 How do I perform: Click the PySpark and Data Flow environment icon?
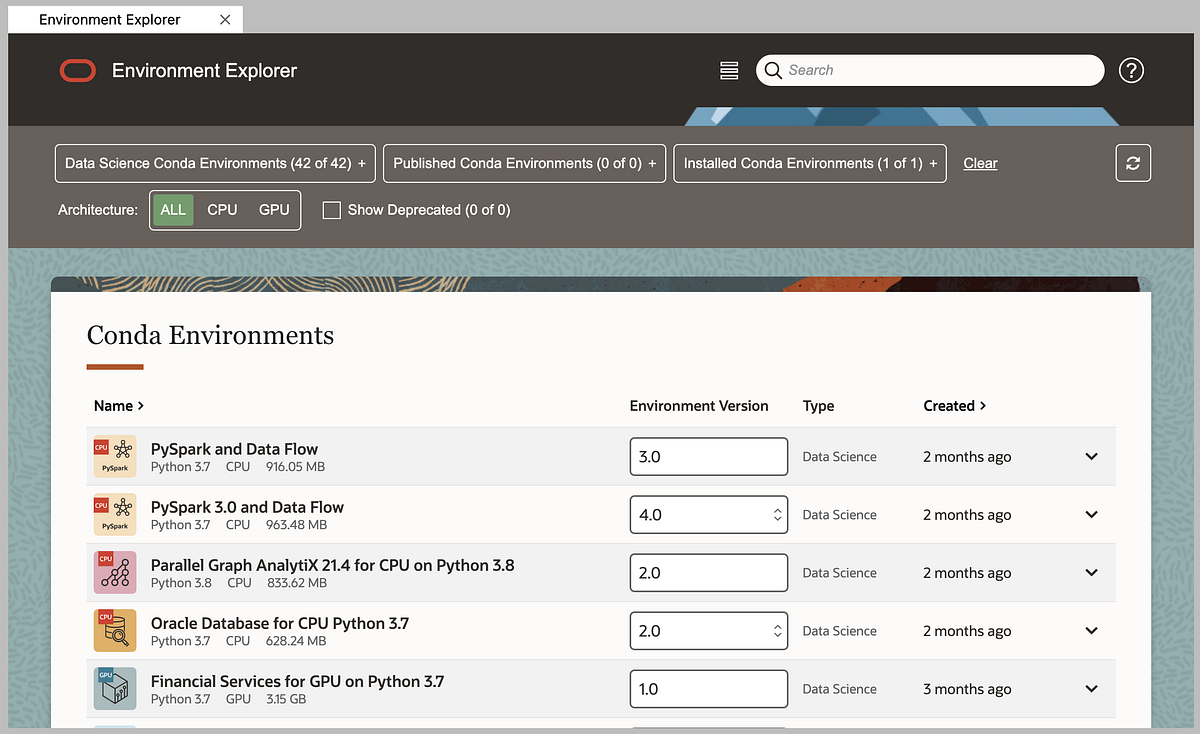tap(114, 456)
